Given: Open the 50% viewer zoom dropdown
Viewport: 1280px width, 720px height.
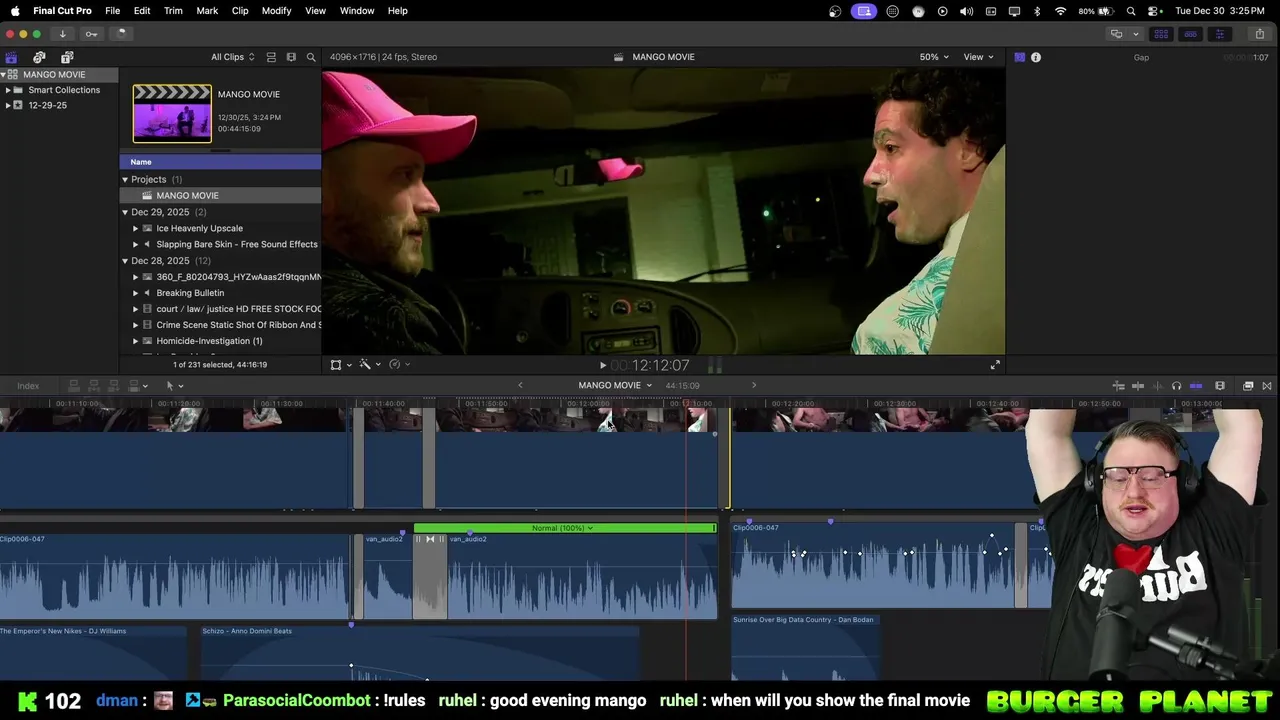Looking at the screenshot, I should [934, 57].
